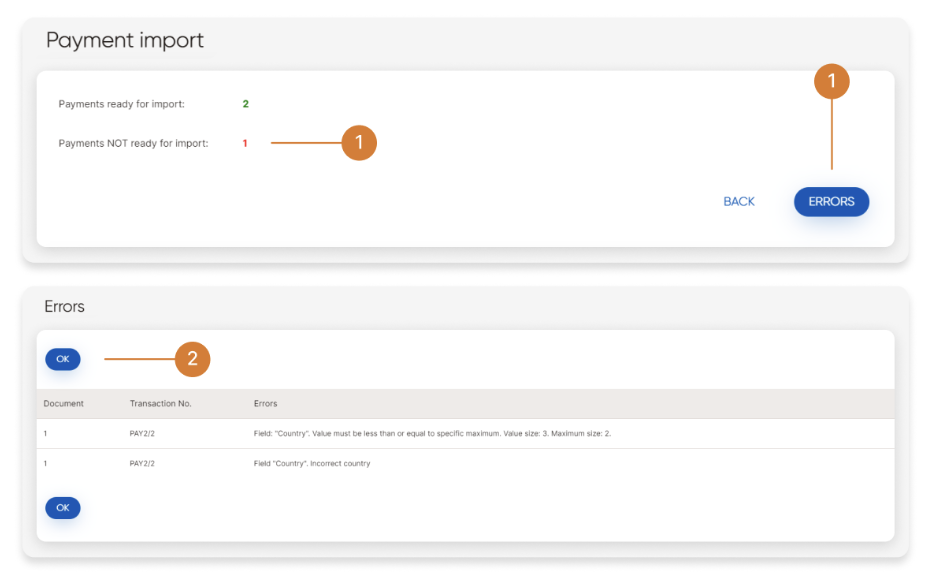
Task: Select PAY2/2 in the Incorrect country row
Action: click(142, 464)
